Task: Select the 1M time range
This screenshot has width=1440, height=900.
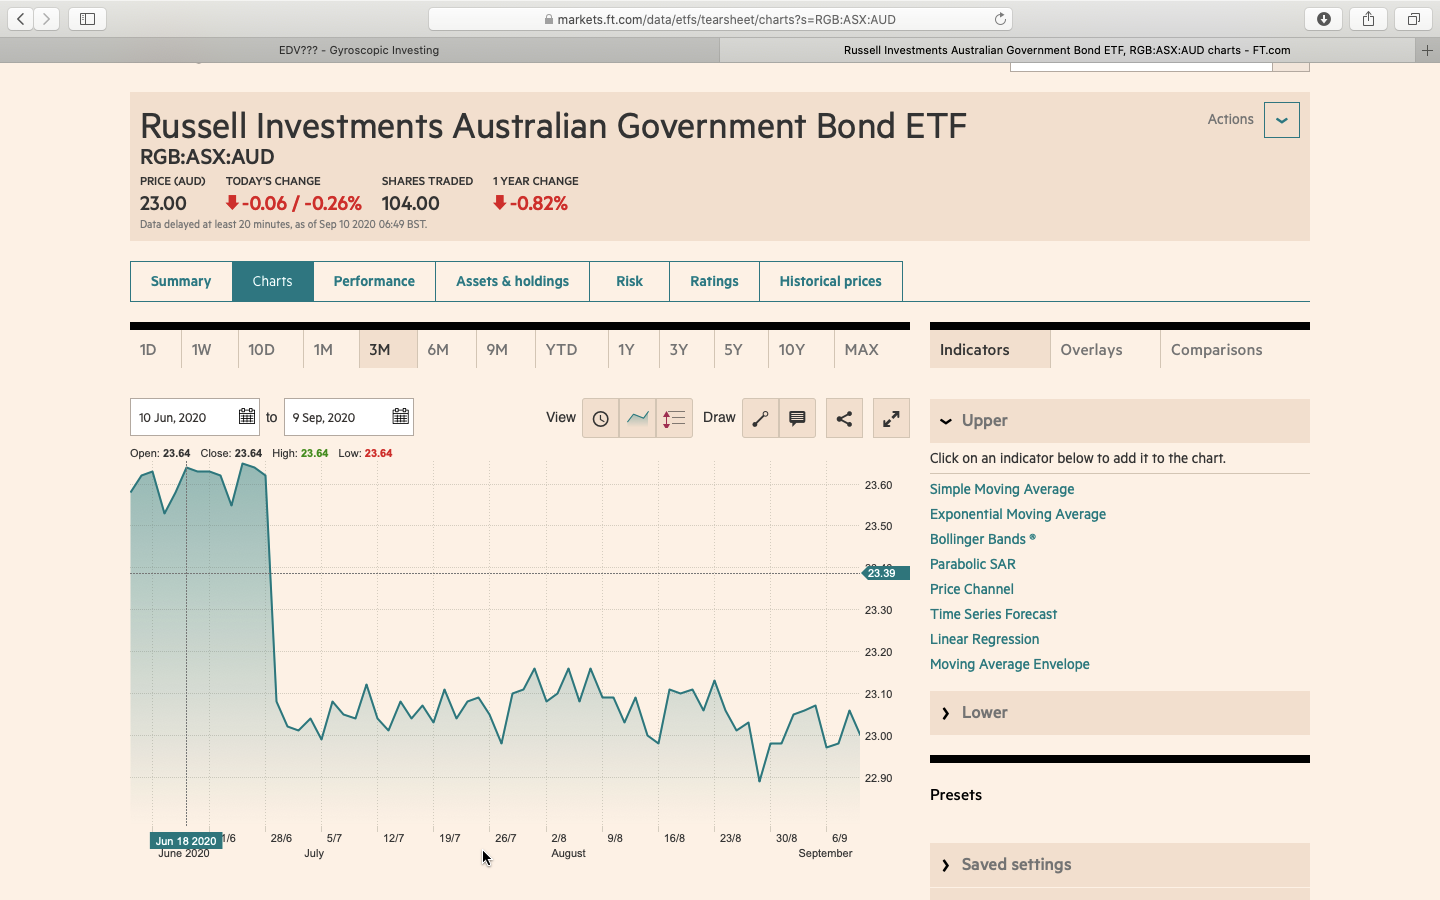Action: [323, 350]
